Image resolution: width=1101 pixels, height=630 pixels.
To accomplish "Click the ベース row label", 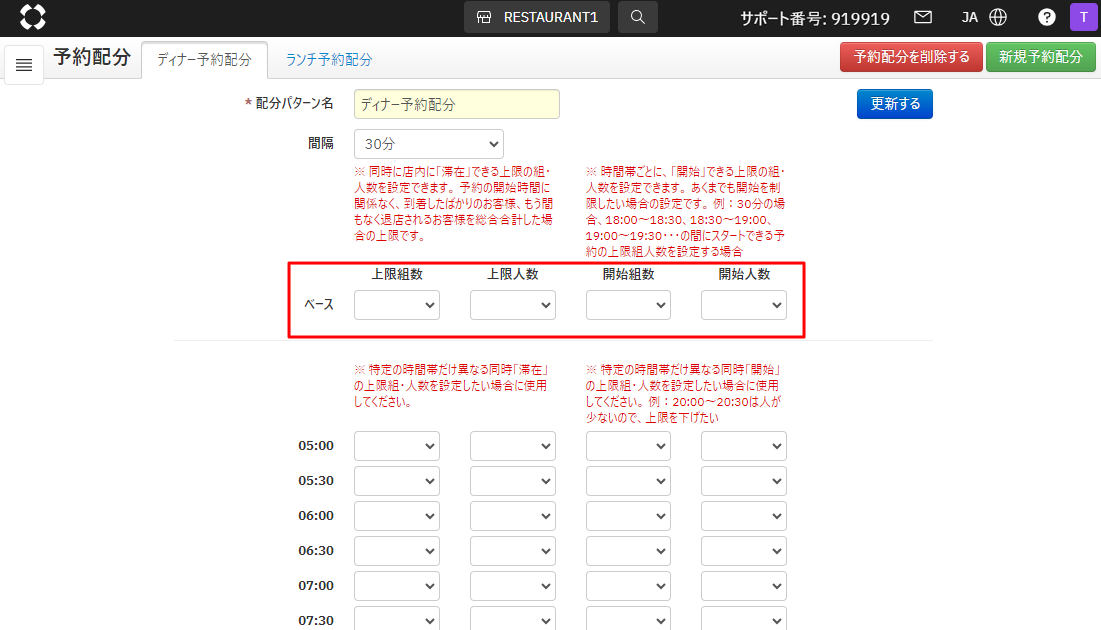I will [319, 305].
